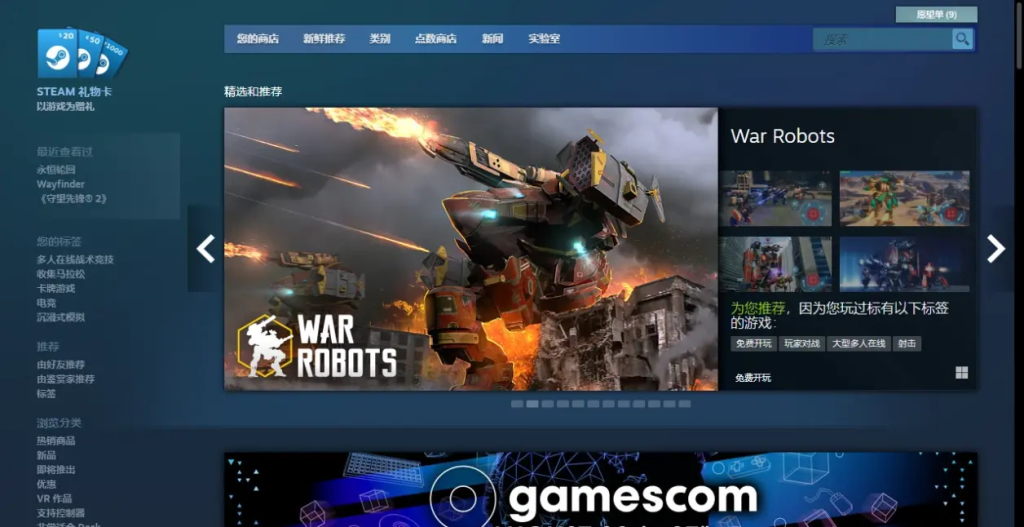Open recently viewed 《守望先锋® 2》
The width and height of the screenshot is (1024, 527).
(72, 199)
